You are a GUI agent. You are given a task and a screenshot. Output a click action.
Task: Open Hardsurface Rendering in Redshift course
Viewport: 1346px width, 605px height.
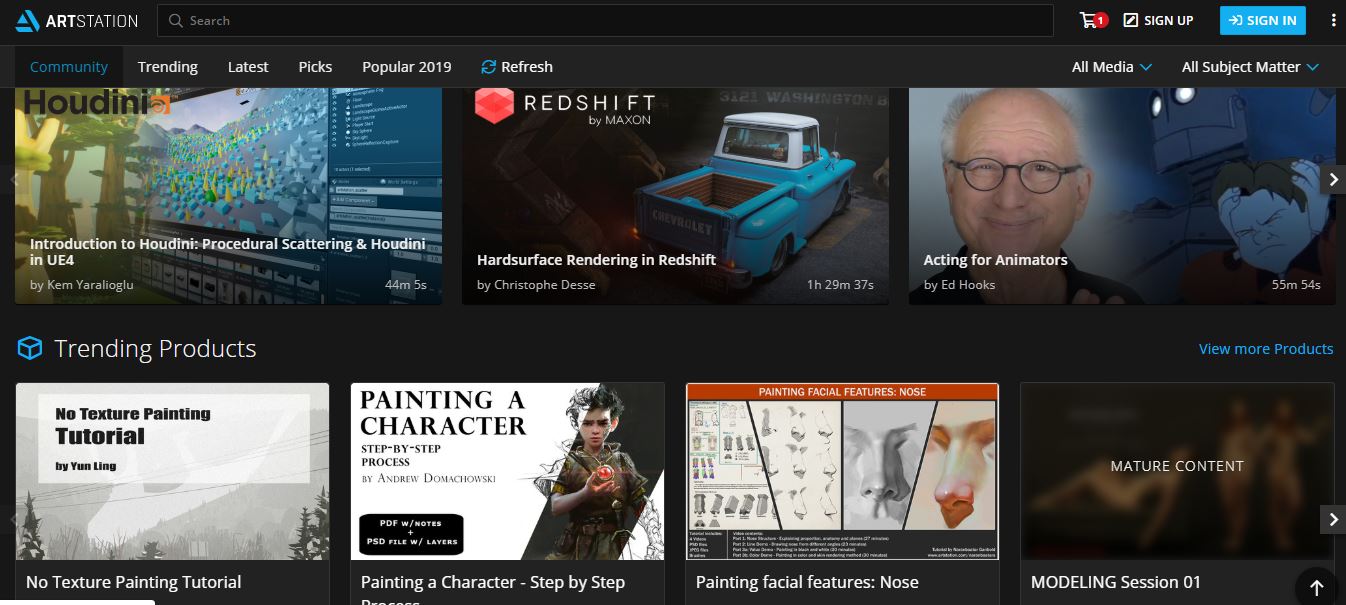click(675, 195)
